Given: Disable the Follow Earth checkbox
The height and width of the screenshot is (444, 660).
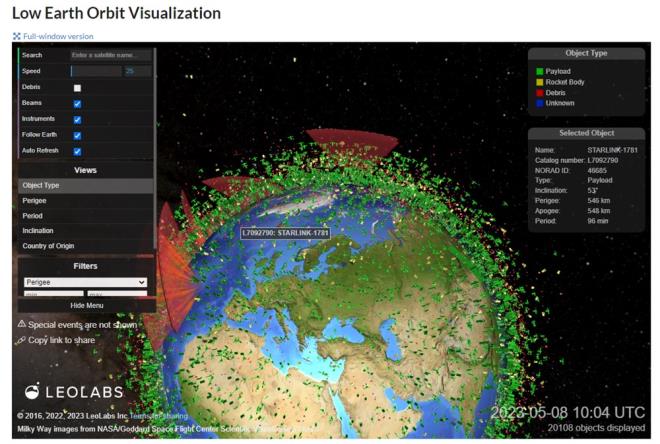Looking at the screenshot, I should tap(77, 135).
